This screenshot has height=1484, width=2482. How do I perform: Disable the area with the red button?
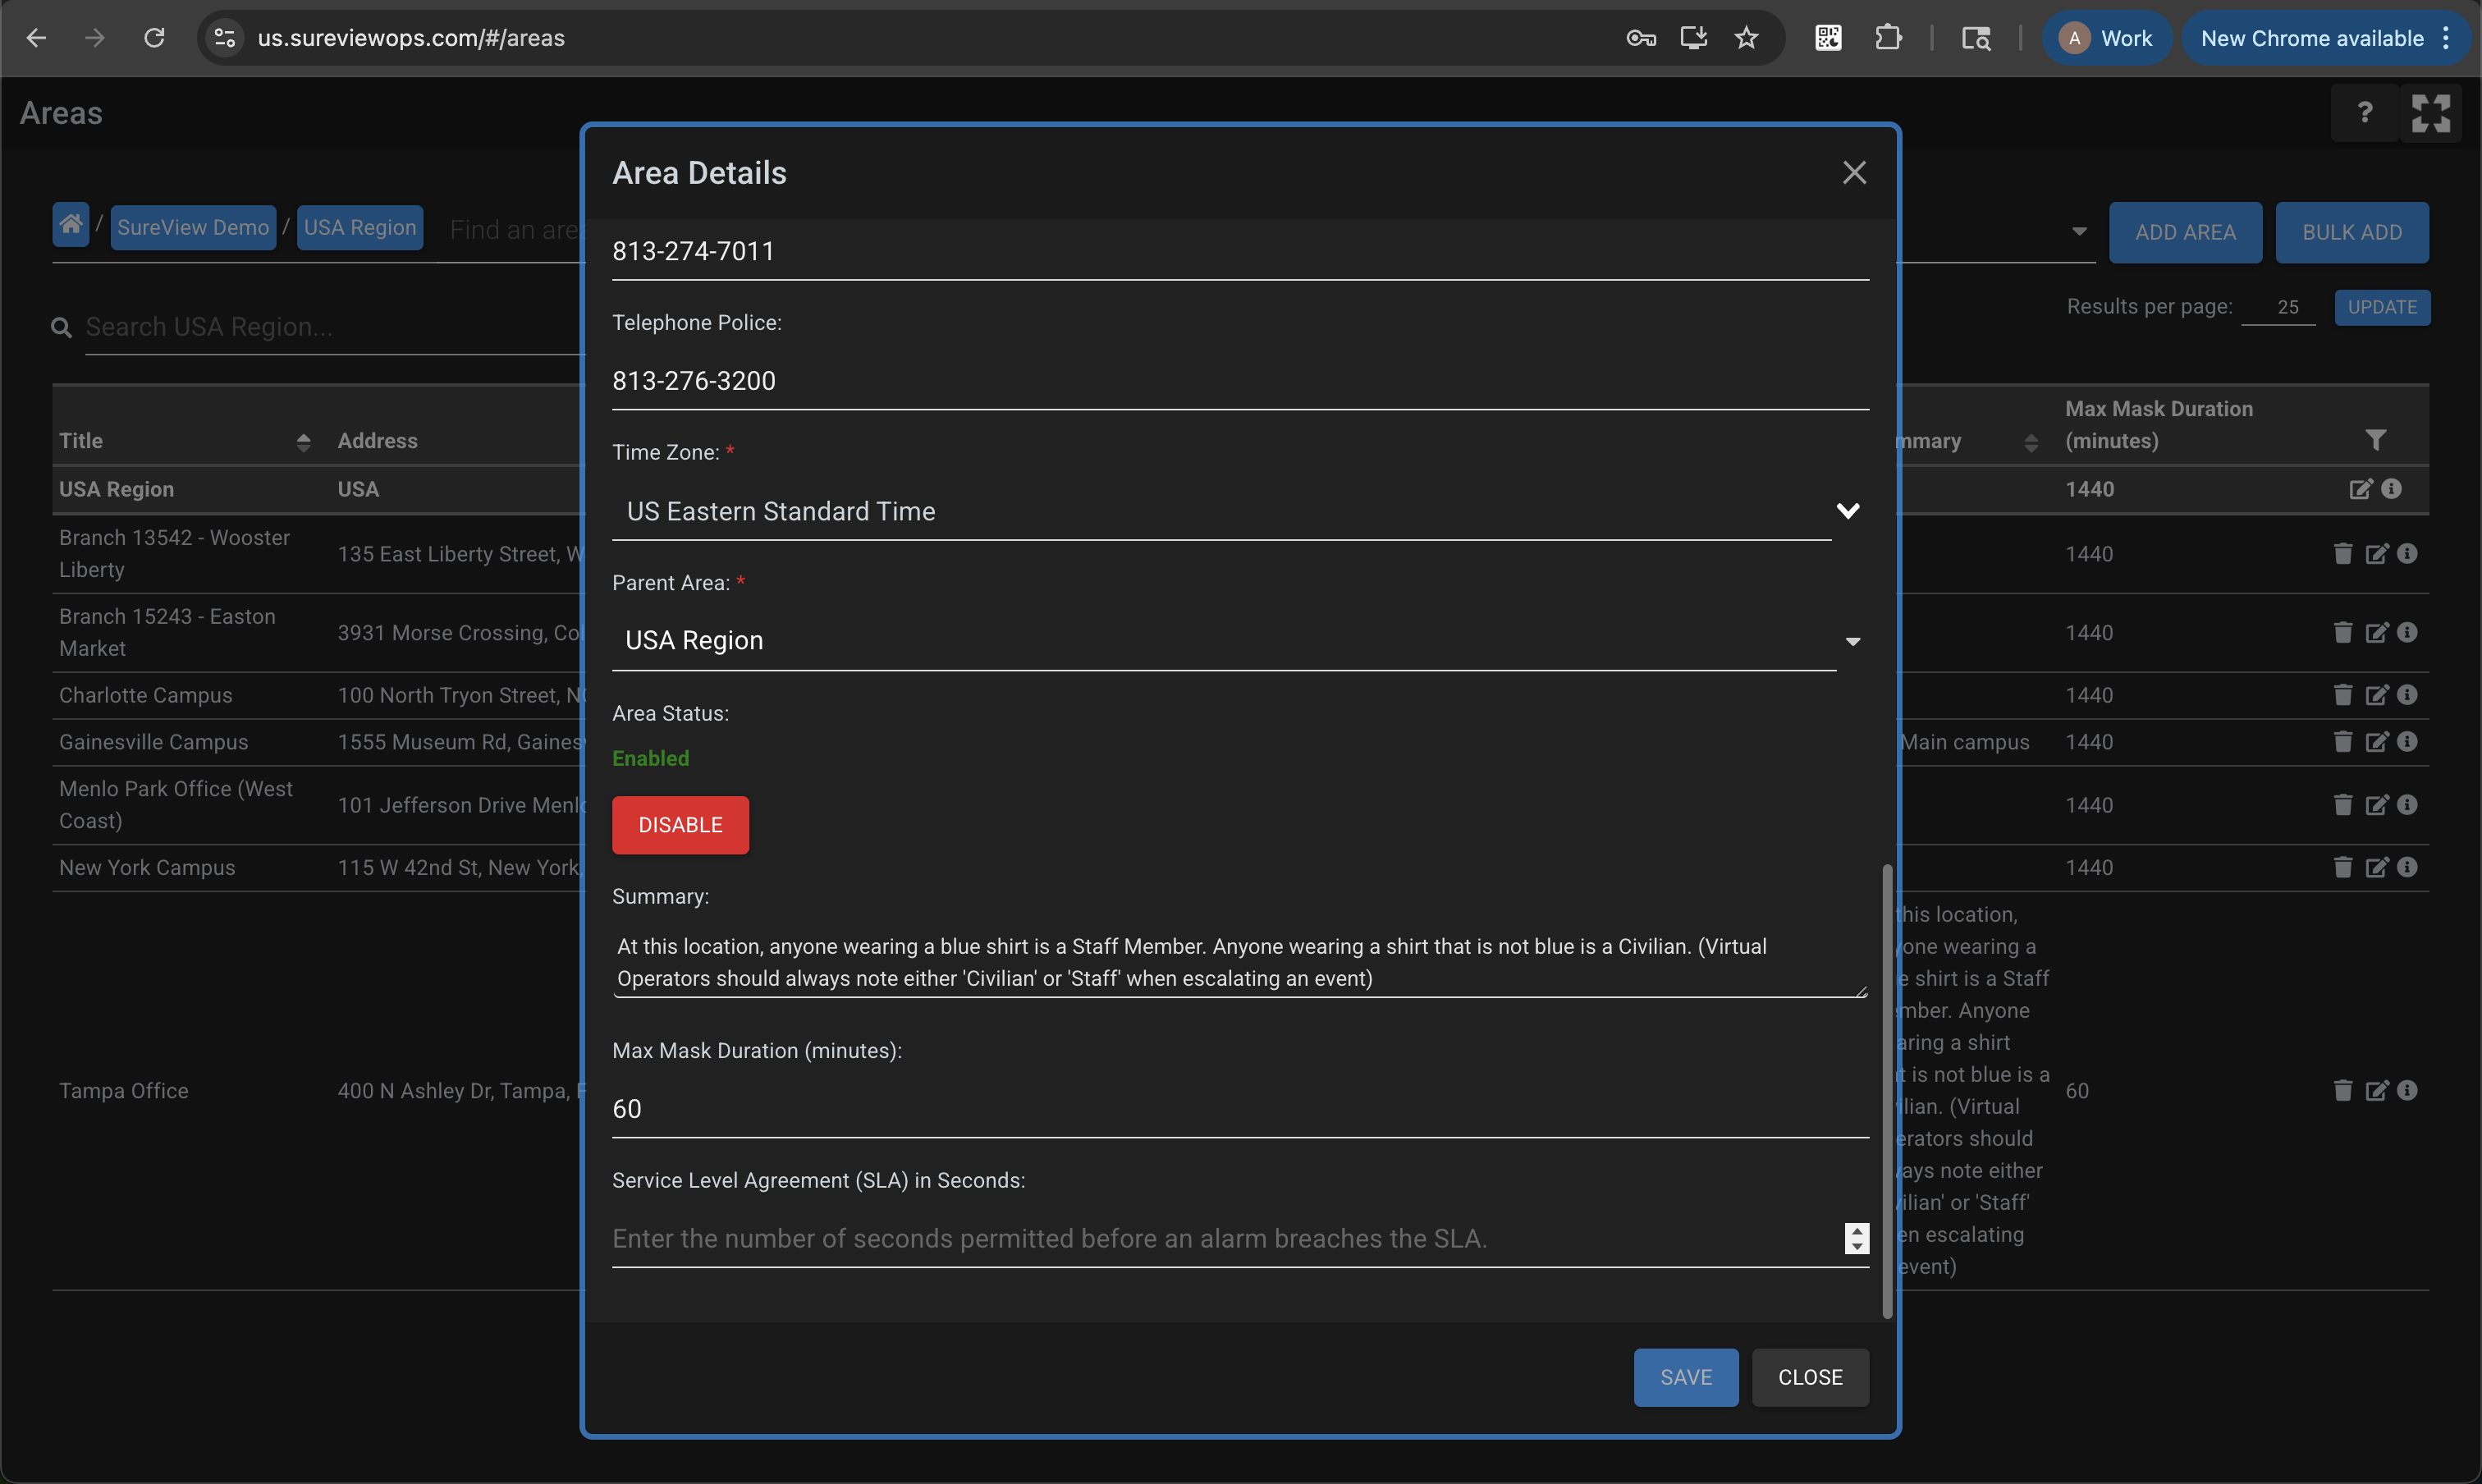click(680, 825)
